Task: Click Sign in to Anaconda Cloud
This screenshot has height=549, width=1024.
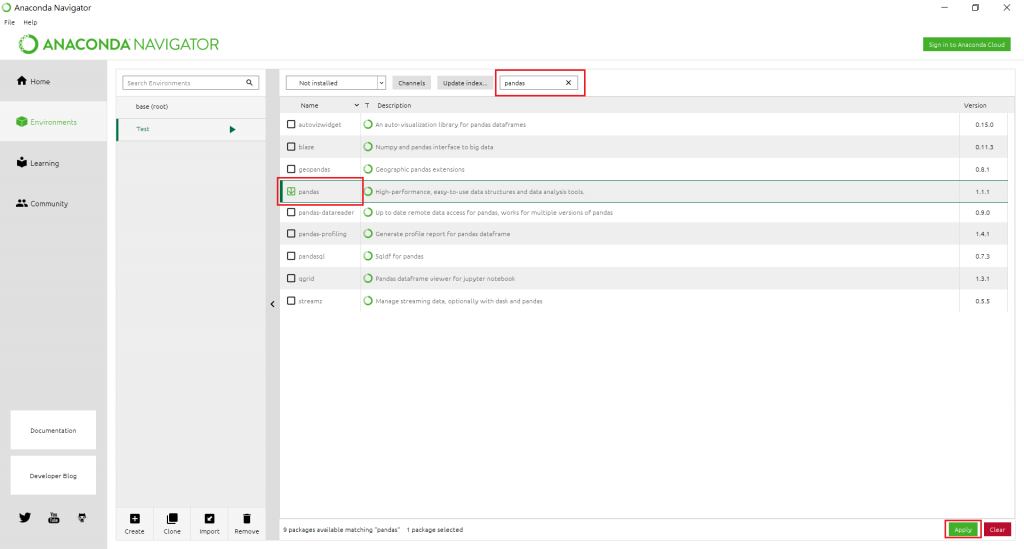Action: pos(967,44)
